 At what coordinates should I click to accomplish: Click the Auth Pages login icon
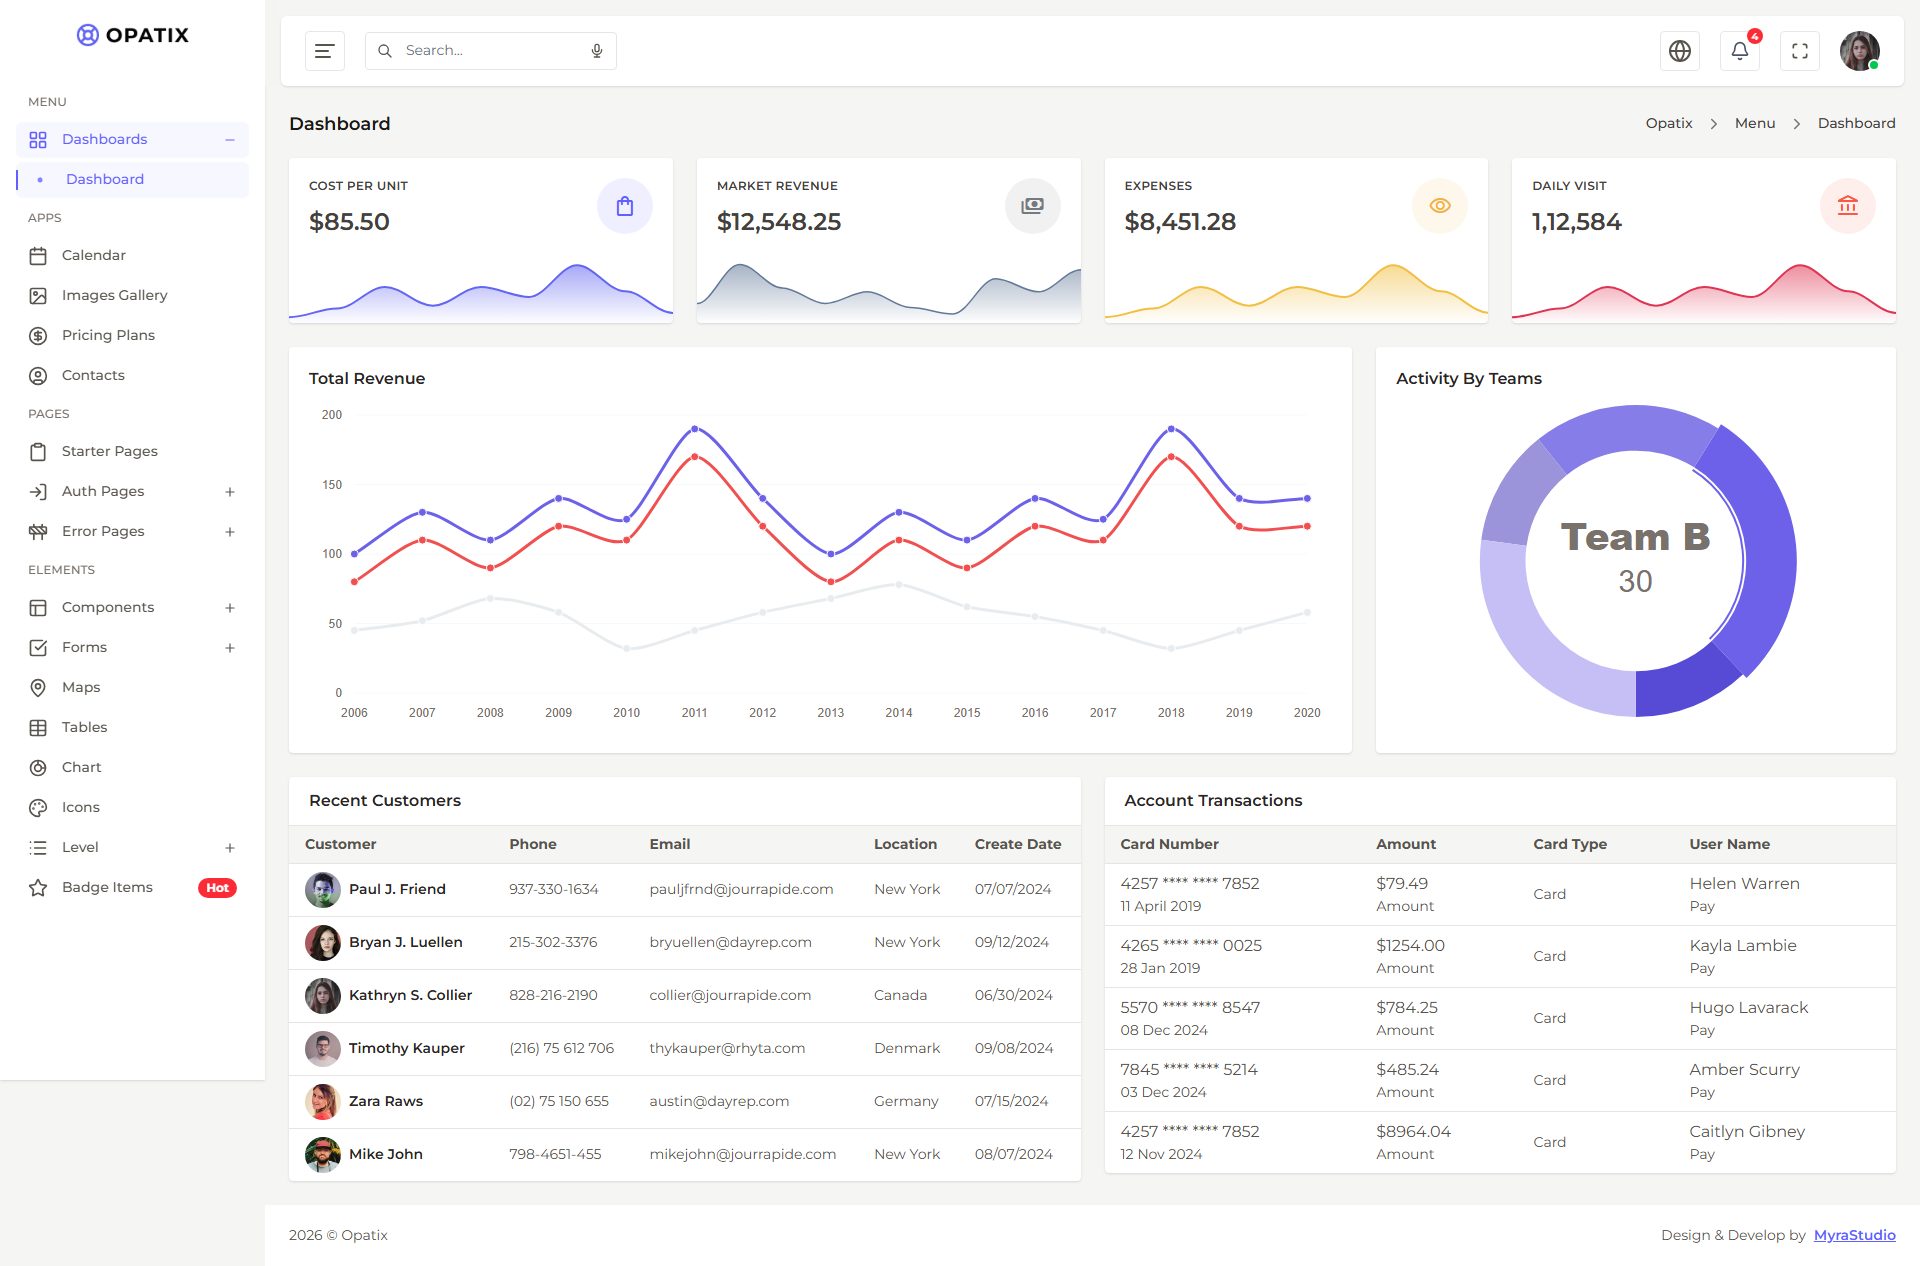point(38,492)
